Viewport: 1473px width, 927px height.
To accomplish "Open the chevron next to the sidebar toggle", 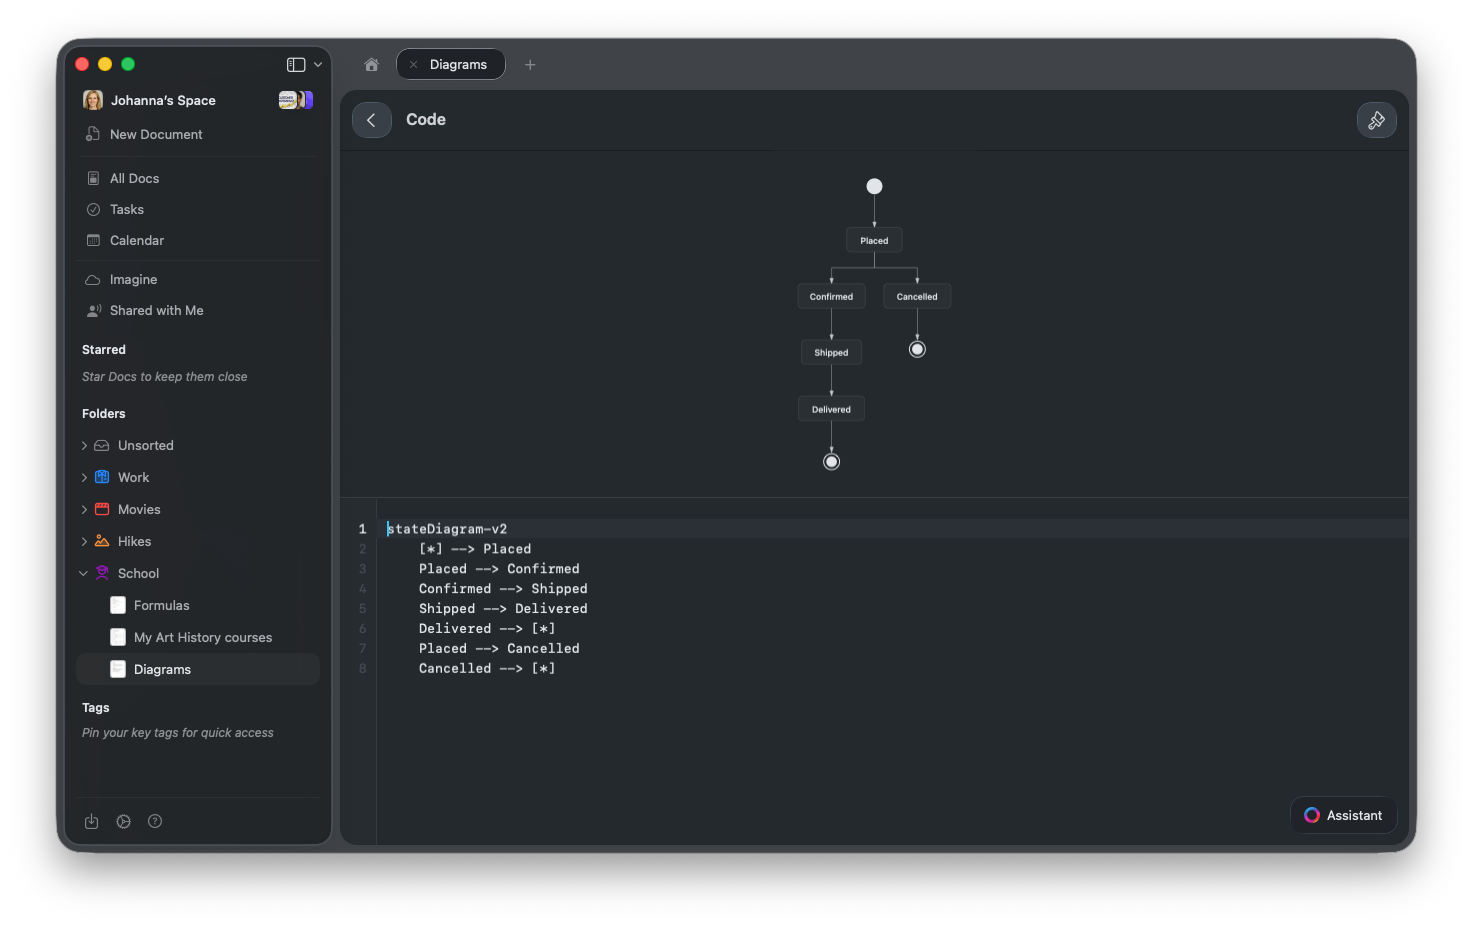I will (x=318, y=63).
